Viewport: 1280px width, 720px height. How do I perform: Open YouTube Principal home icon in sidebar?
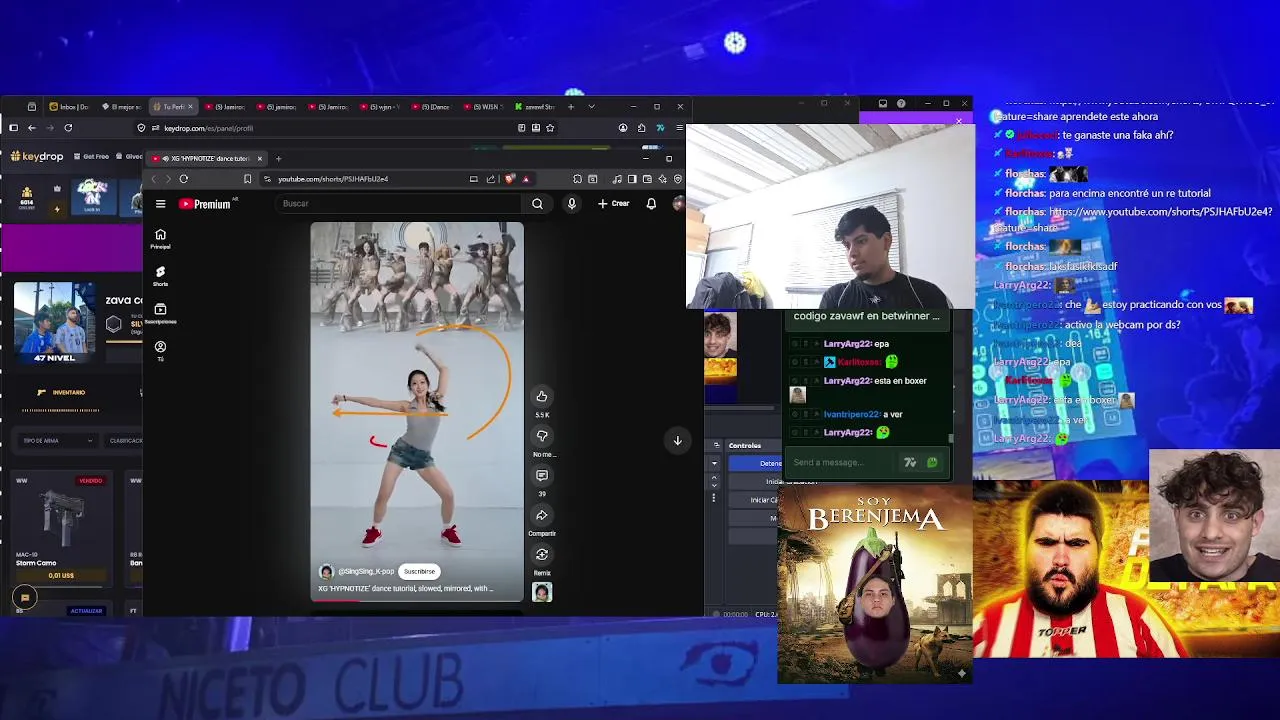point(160,238)
